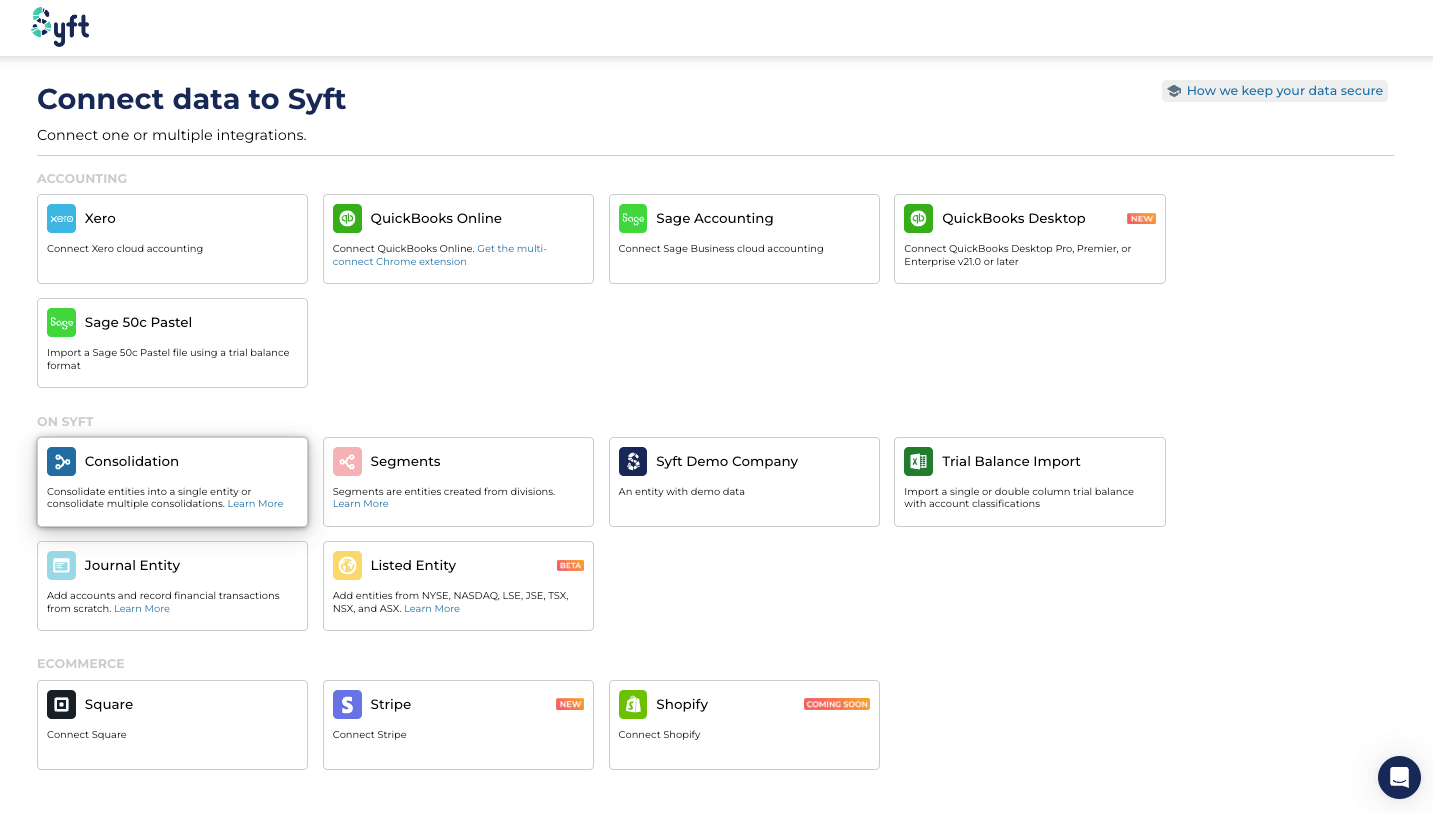Click 'Connect Shopify' description text
This screenshot has height=813, width=1433.
pos(660,735)
